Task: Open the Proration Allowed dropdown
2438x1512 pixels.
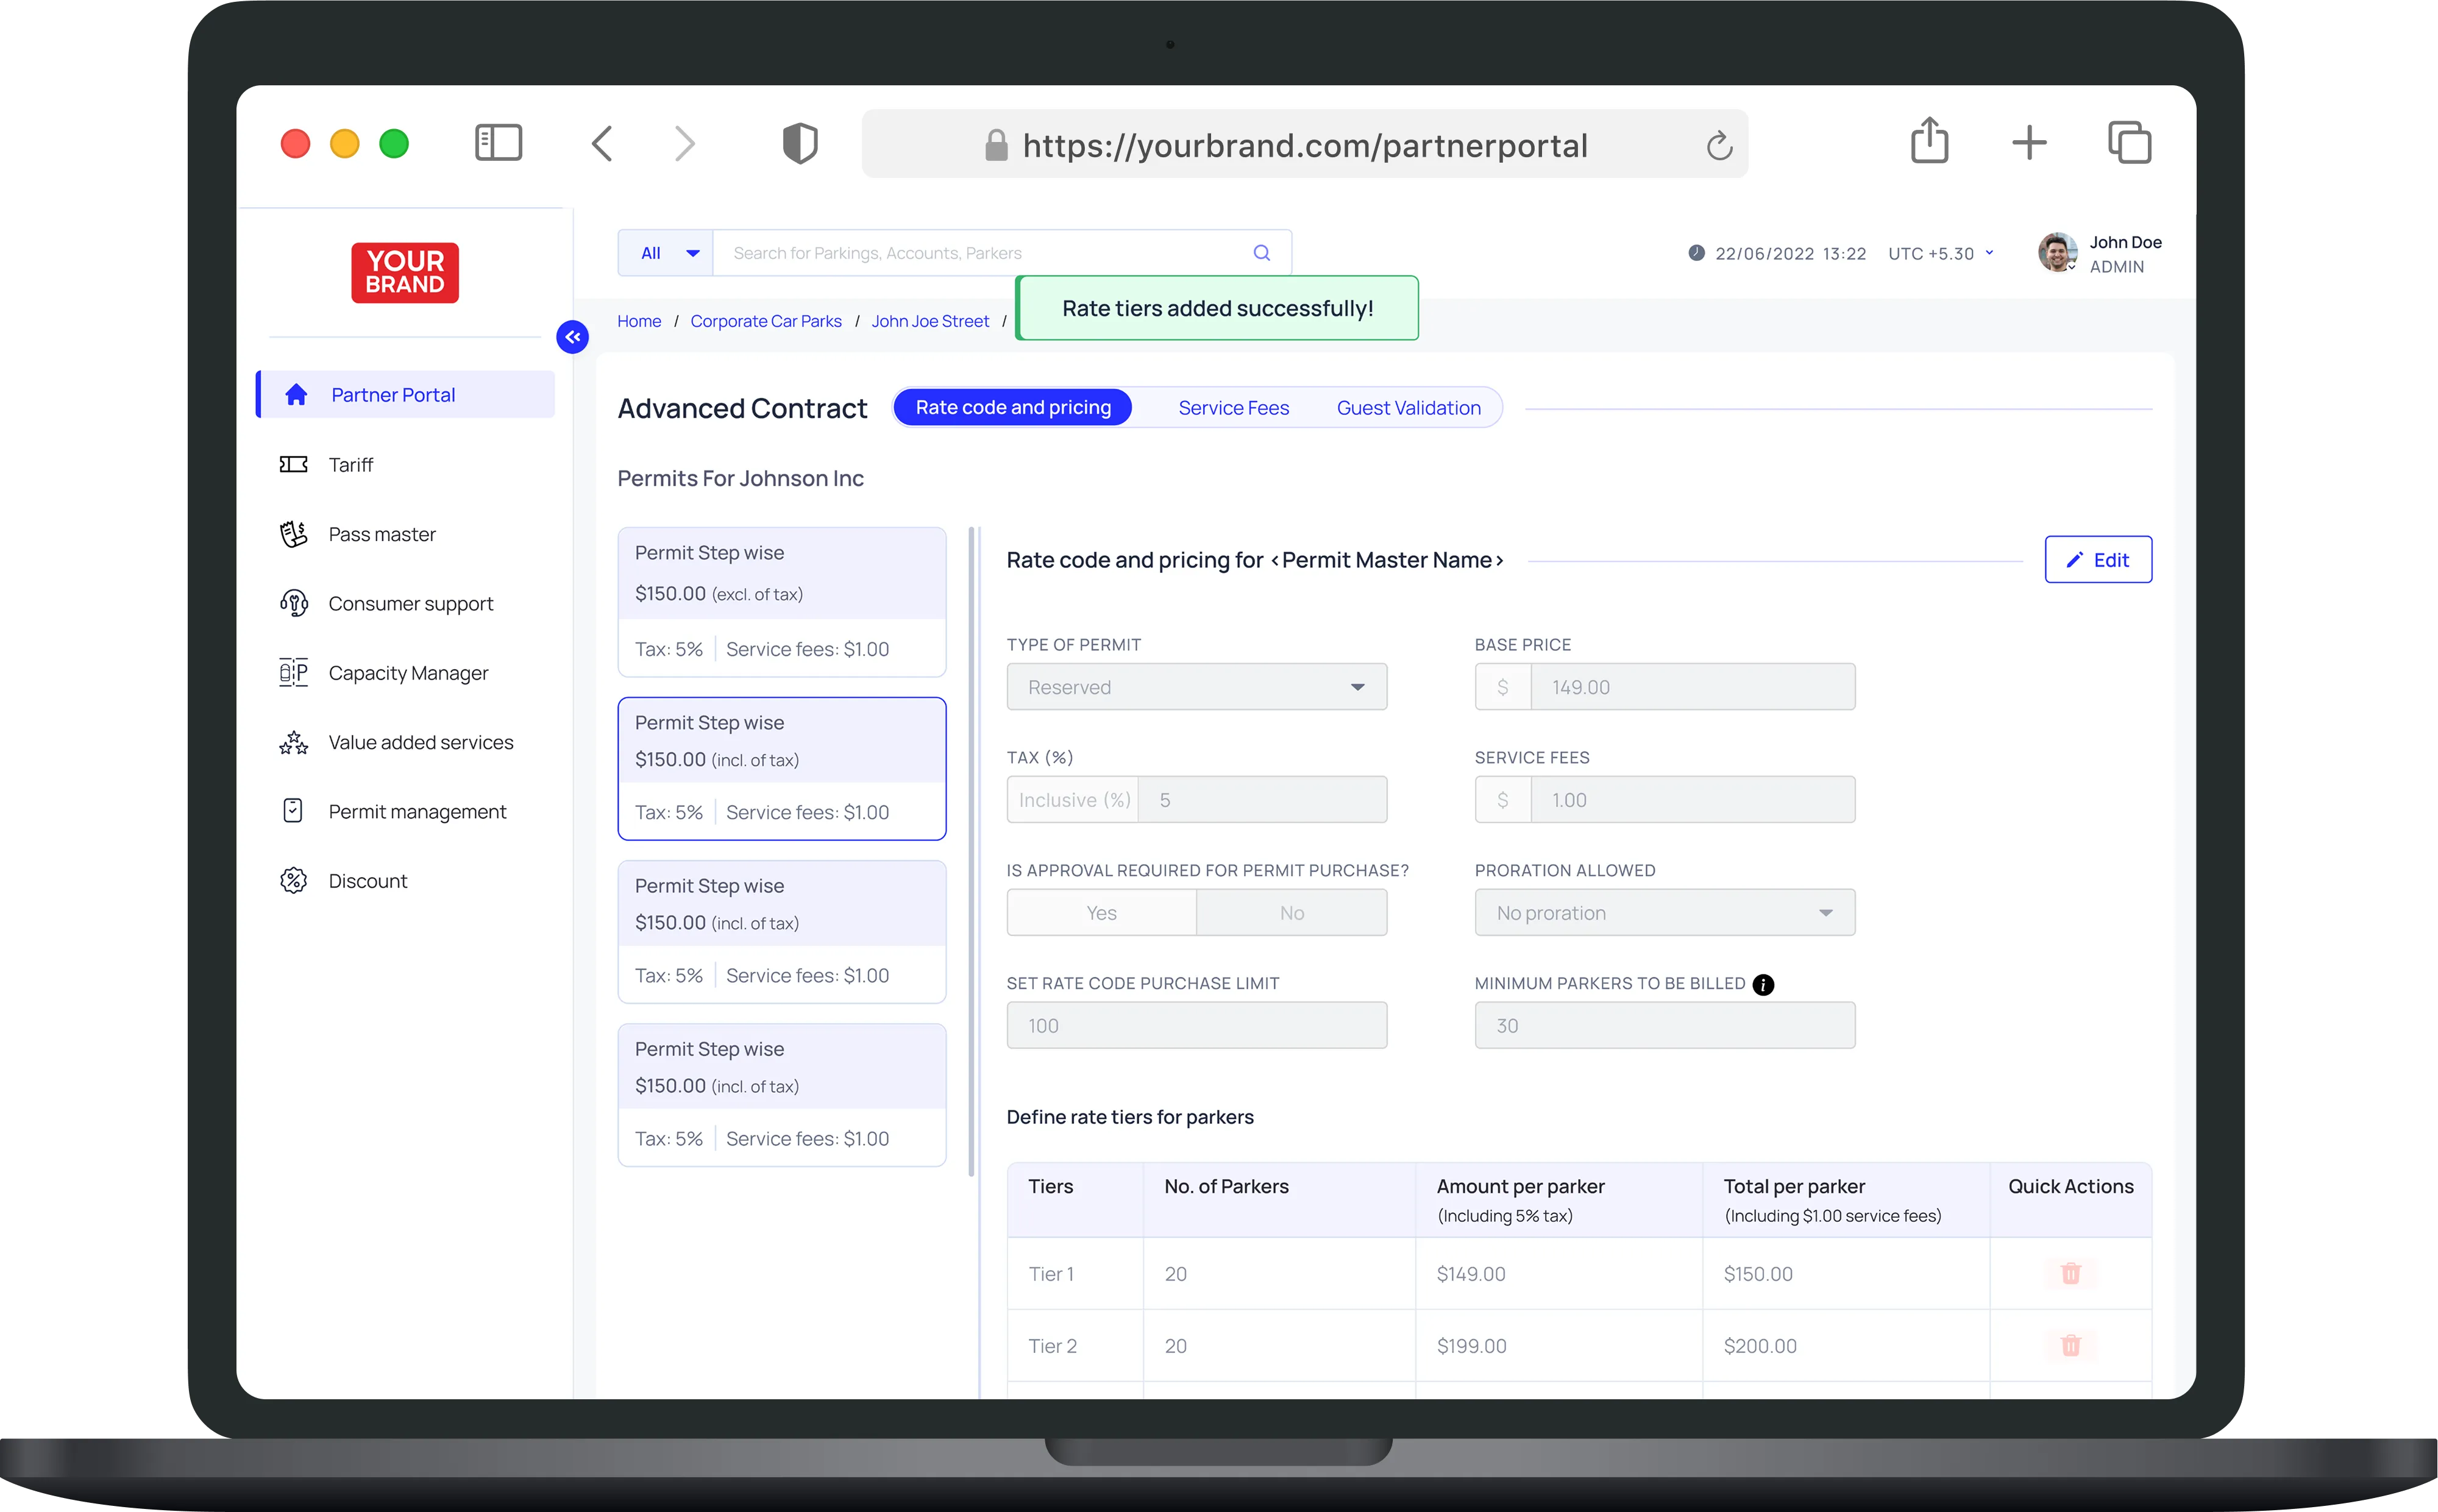Action: tap(1664, 913)
